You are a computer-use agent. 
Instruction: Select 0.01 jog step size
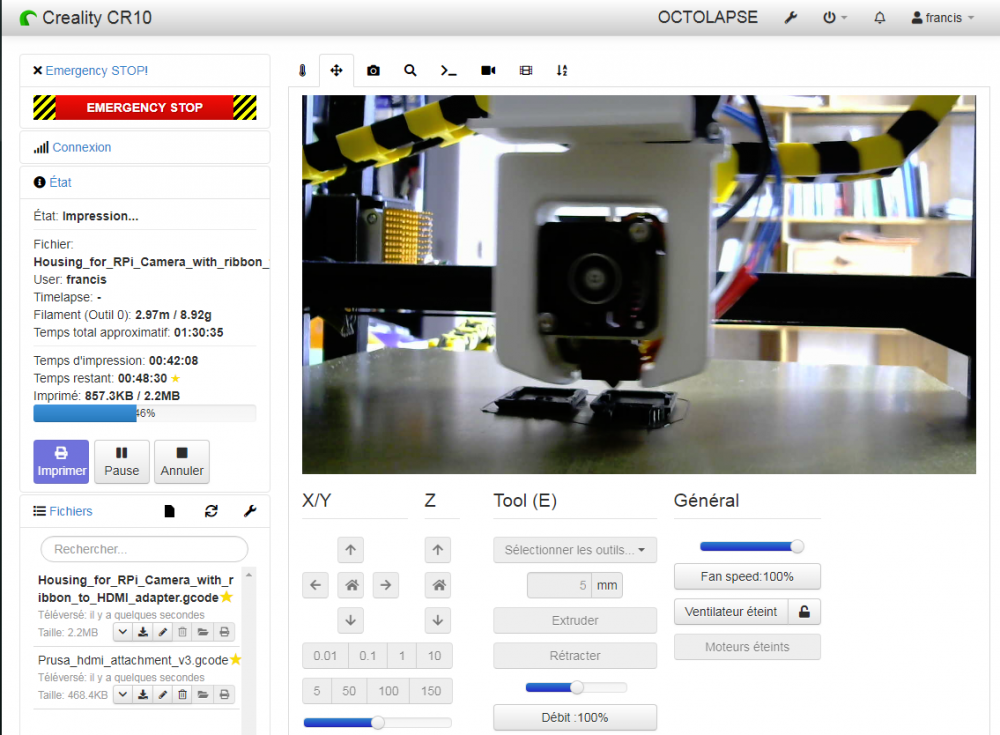[325, 656]
